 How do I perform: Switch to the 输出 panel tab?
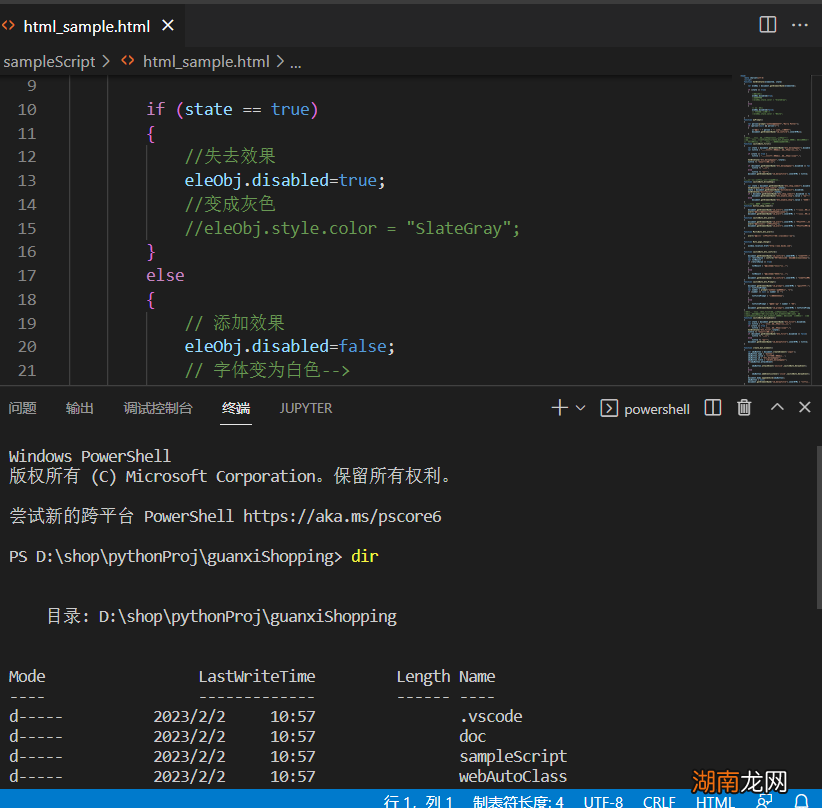[80, 408]
